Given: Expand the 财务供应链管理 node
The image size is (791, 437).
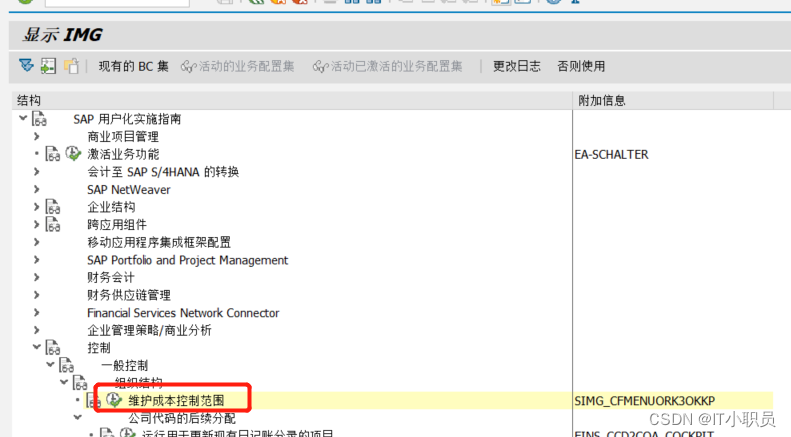Looking at the screenshot, I should (36, 295).
